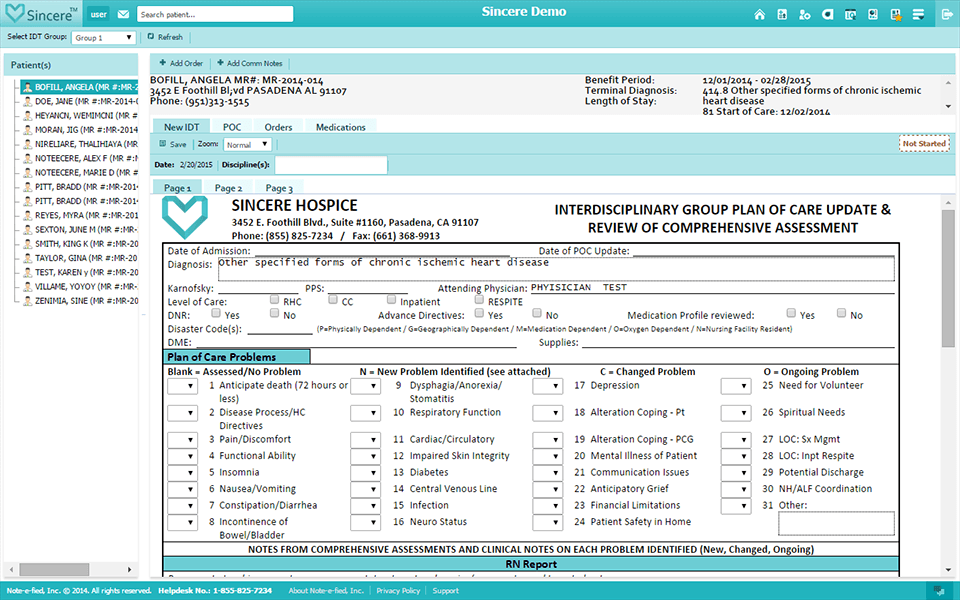Click the Not Started status button
This screenshot has height=600, width=960.
click(x=924, y=143)
